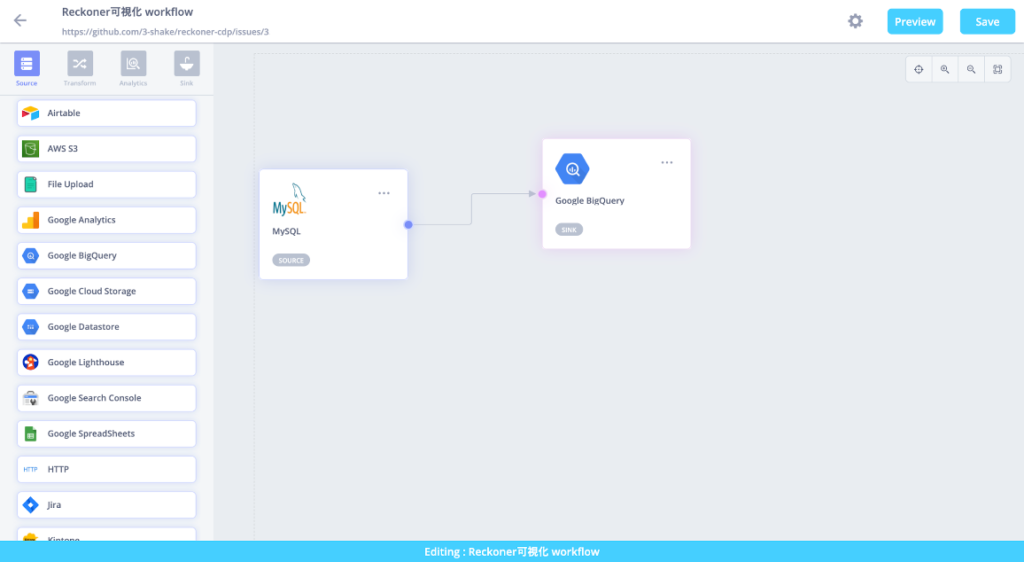1024x562 pixels.
Task: Click the Airtable label text
Action: (64, 113)
